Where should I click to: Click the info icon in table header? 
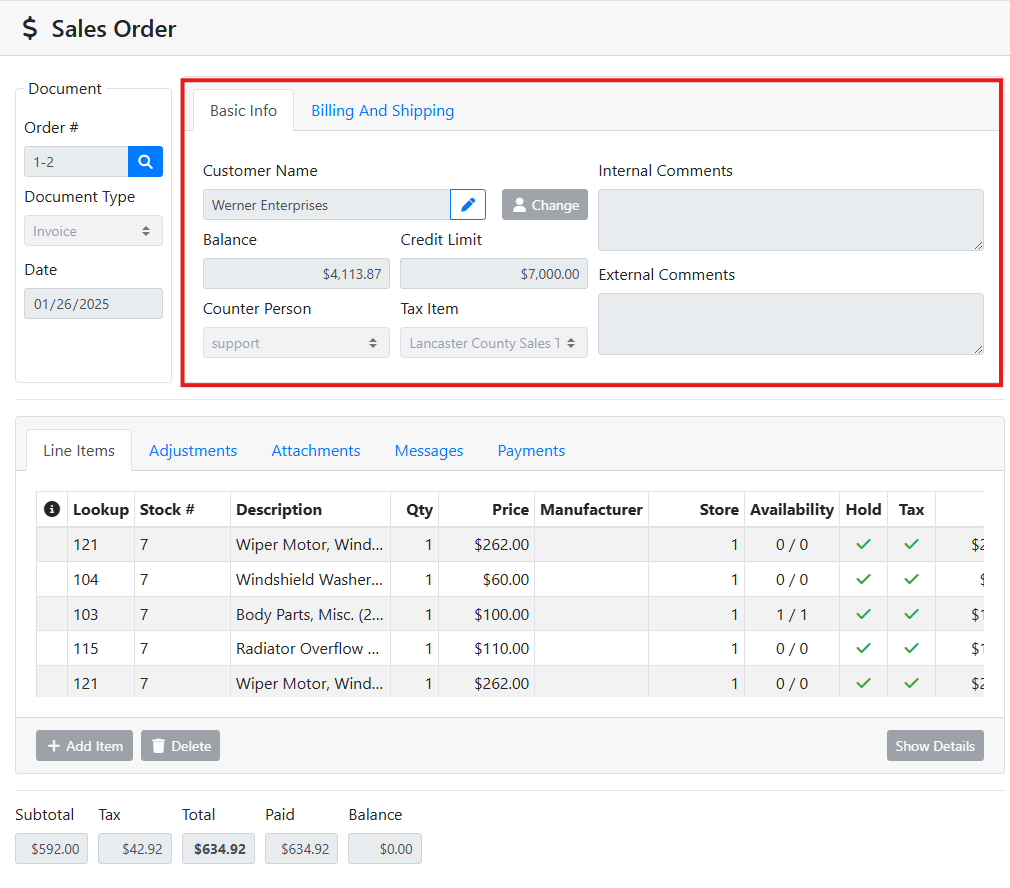click(x=52, y=510)
